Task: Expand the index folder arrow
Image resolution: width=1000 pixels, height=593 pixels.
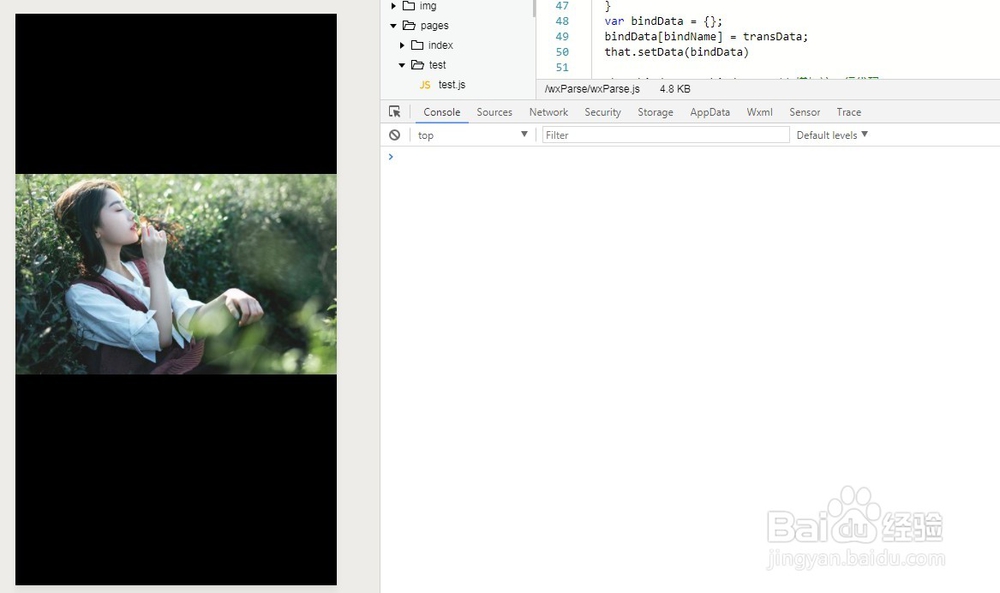Action: point(402,45)
